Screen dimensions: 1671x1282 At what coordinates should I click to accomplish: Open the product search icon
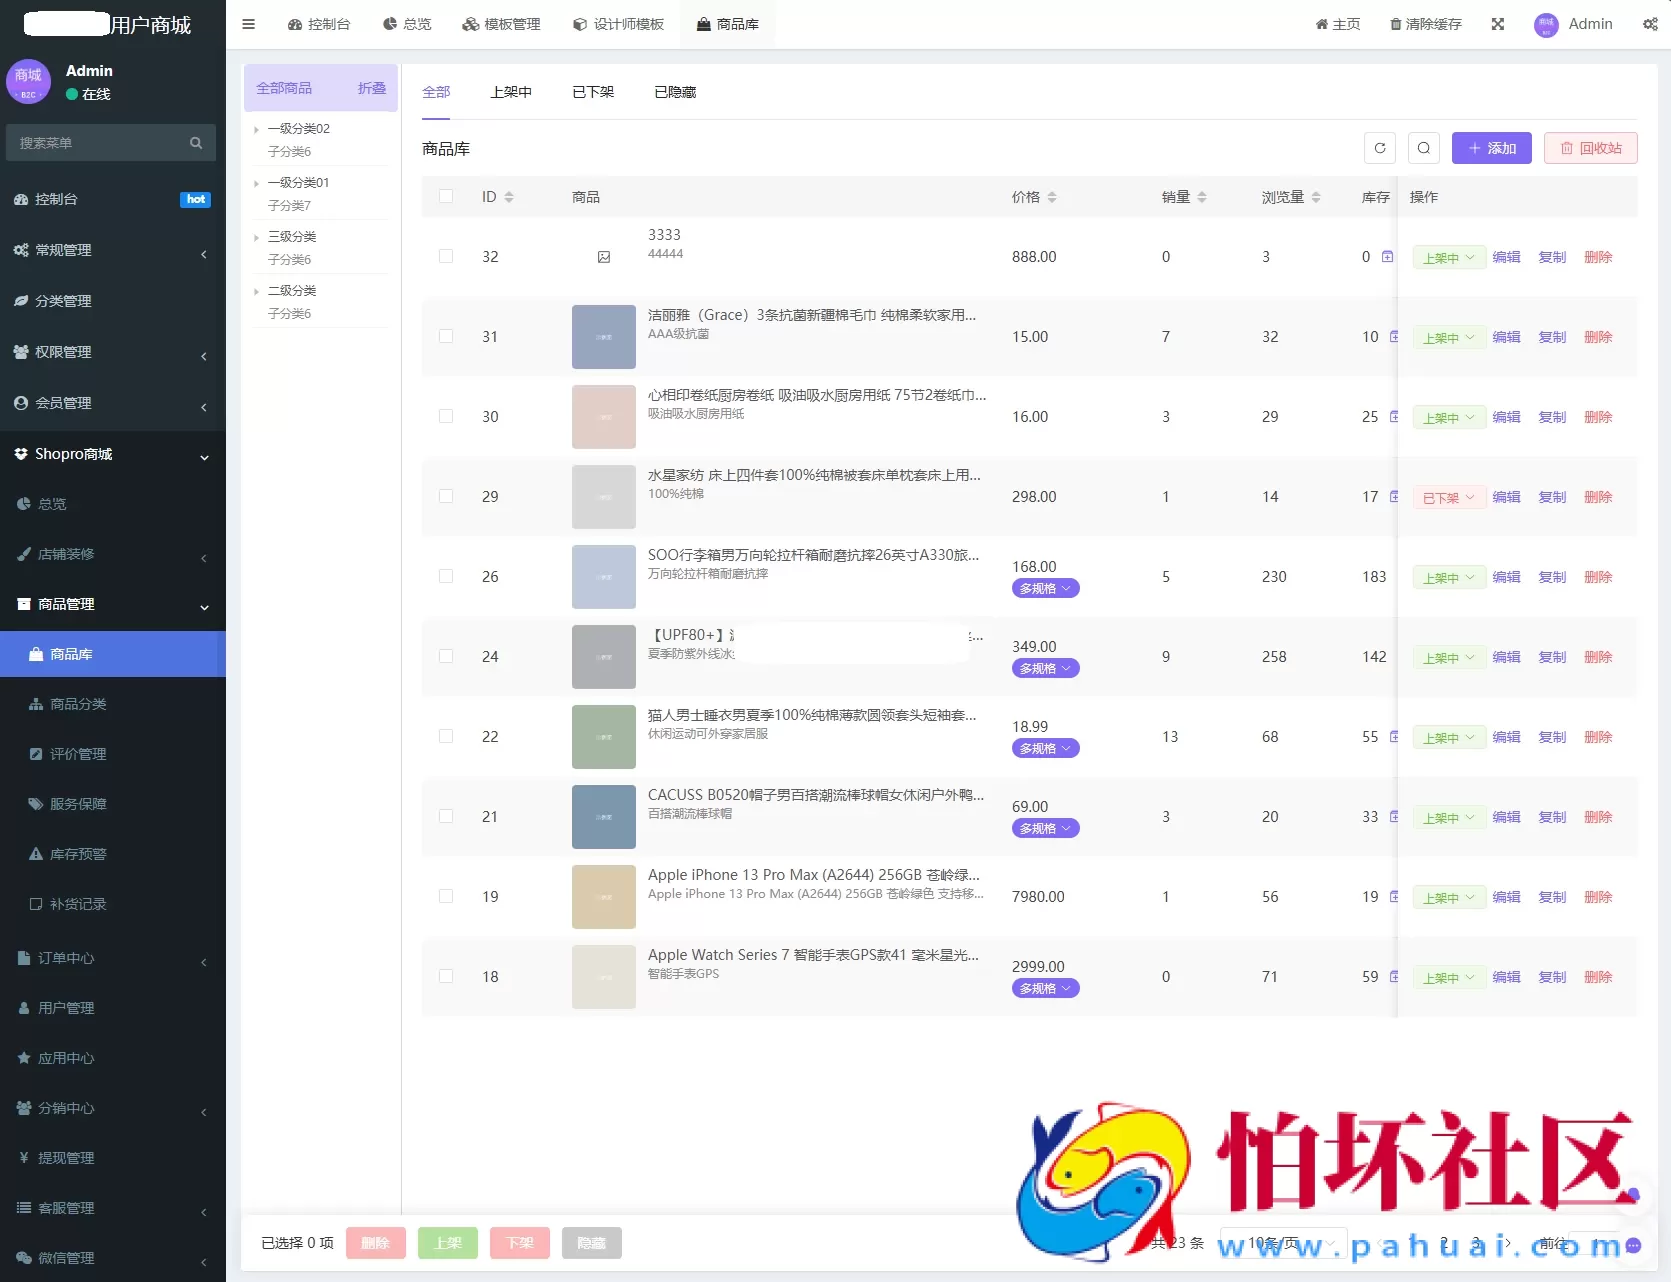click(x=1424, y=148)
